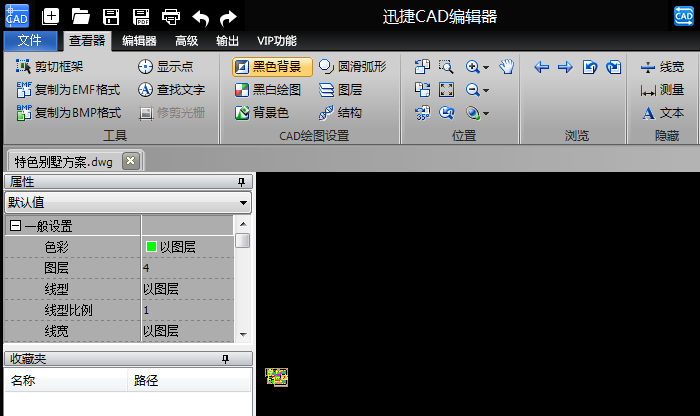Select the 剪切框架 tool
Viewport: 700px width, 416px height.
point(49,67)
